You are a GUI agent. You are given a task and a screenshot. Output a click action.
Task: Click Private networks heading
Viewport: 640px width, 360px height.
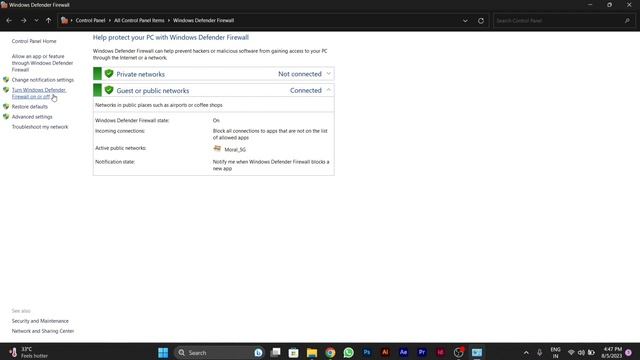pos(140,74)
